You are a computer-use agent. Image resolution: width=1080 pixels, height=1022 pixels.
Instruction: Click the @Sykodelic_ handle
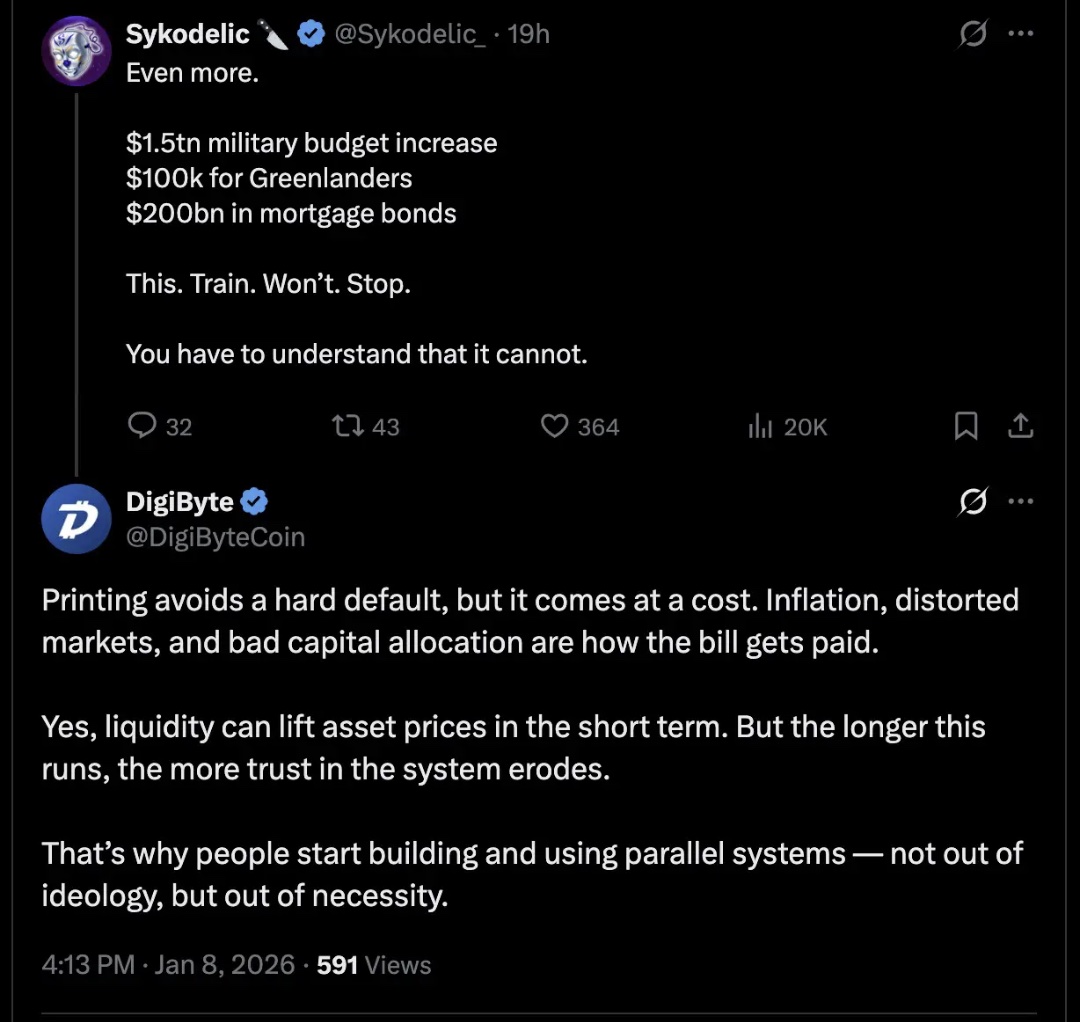click(410, 35)
